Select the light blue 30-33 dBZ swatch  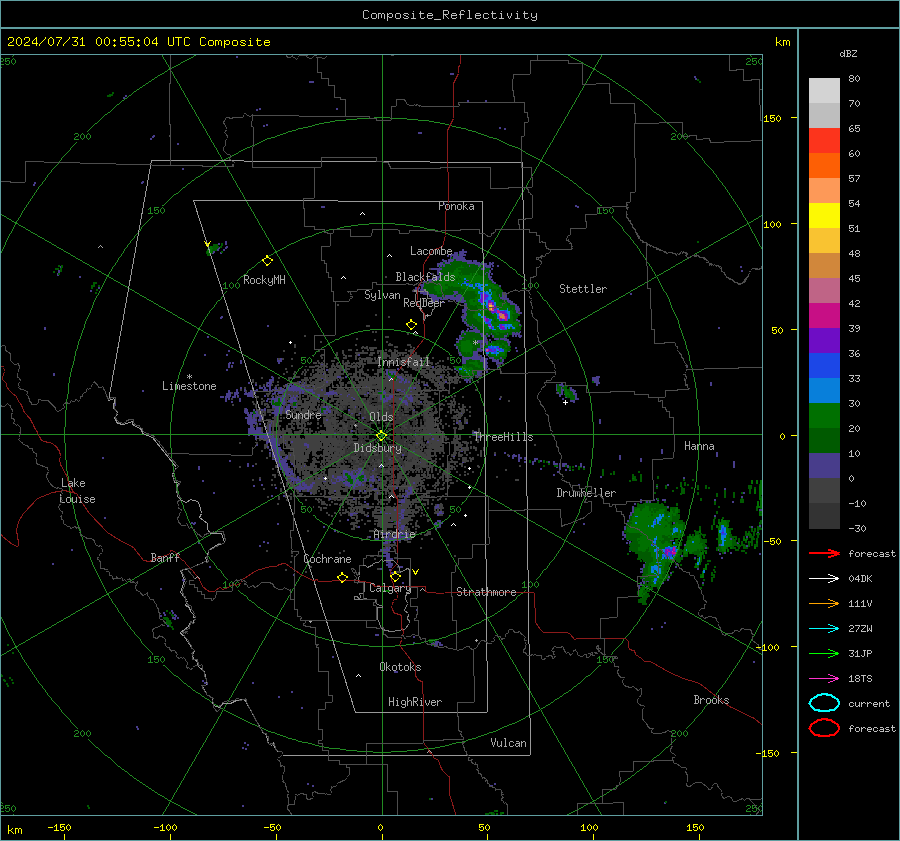click(x=824, y=391)
